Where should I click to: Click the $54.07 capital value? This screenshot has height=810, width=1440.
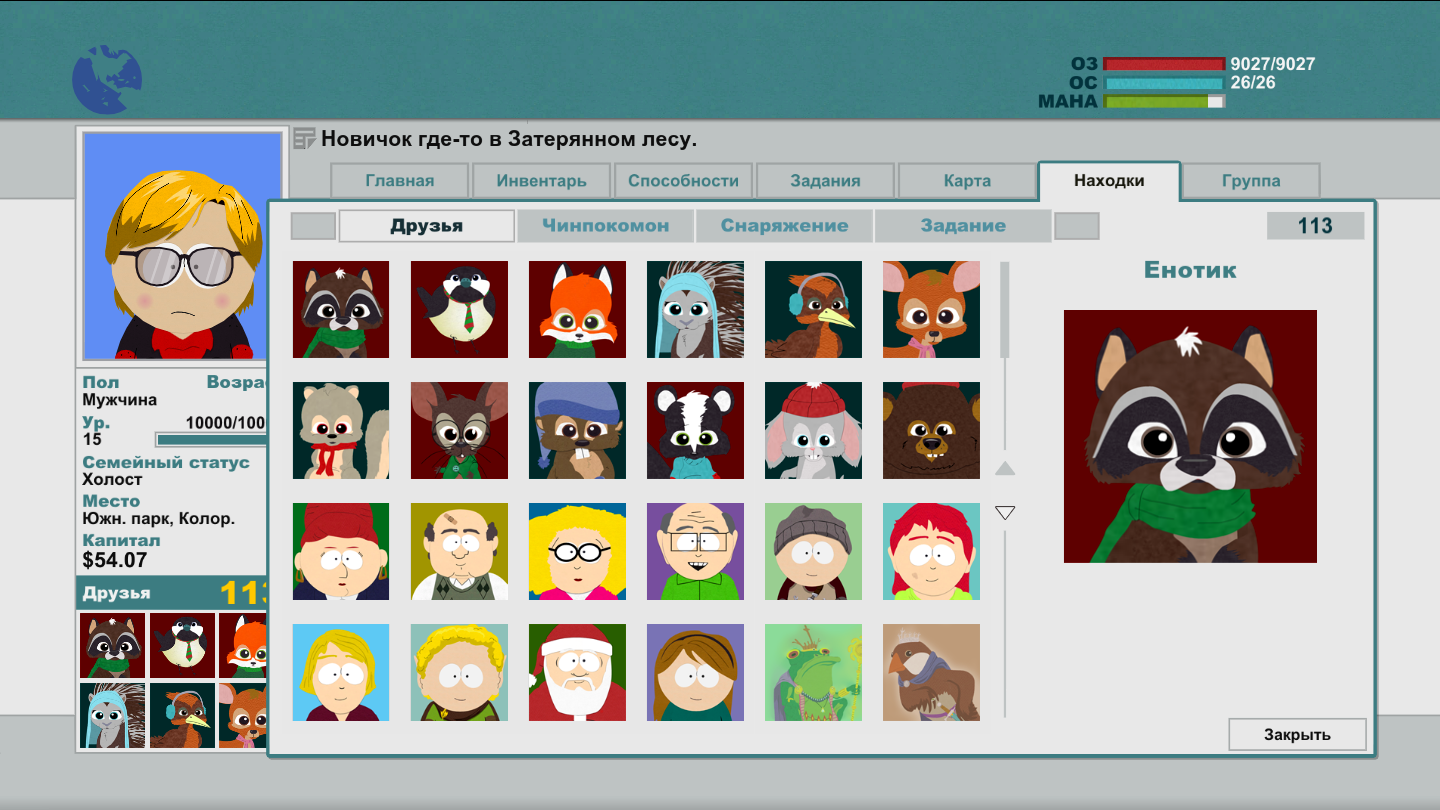(115, 560)
